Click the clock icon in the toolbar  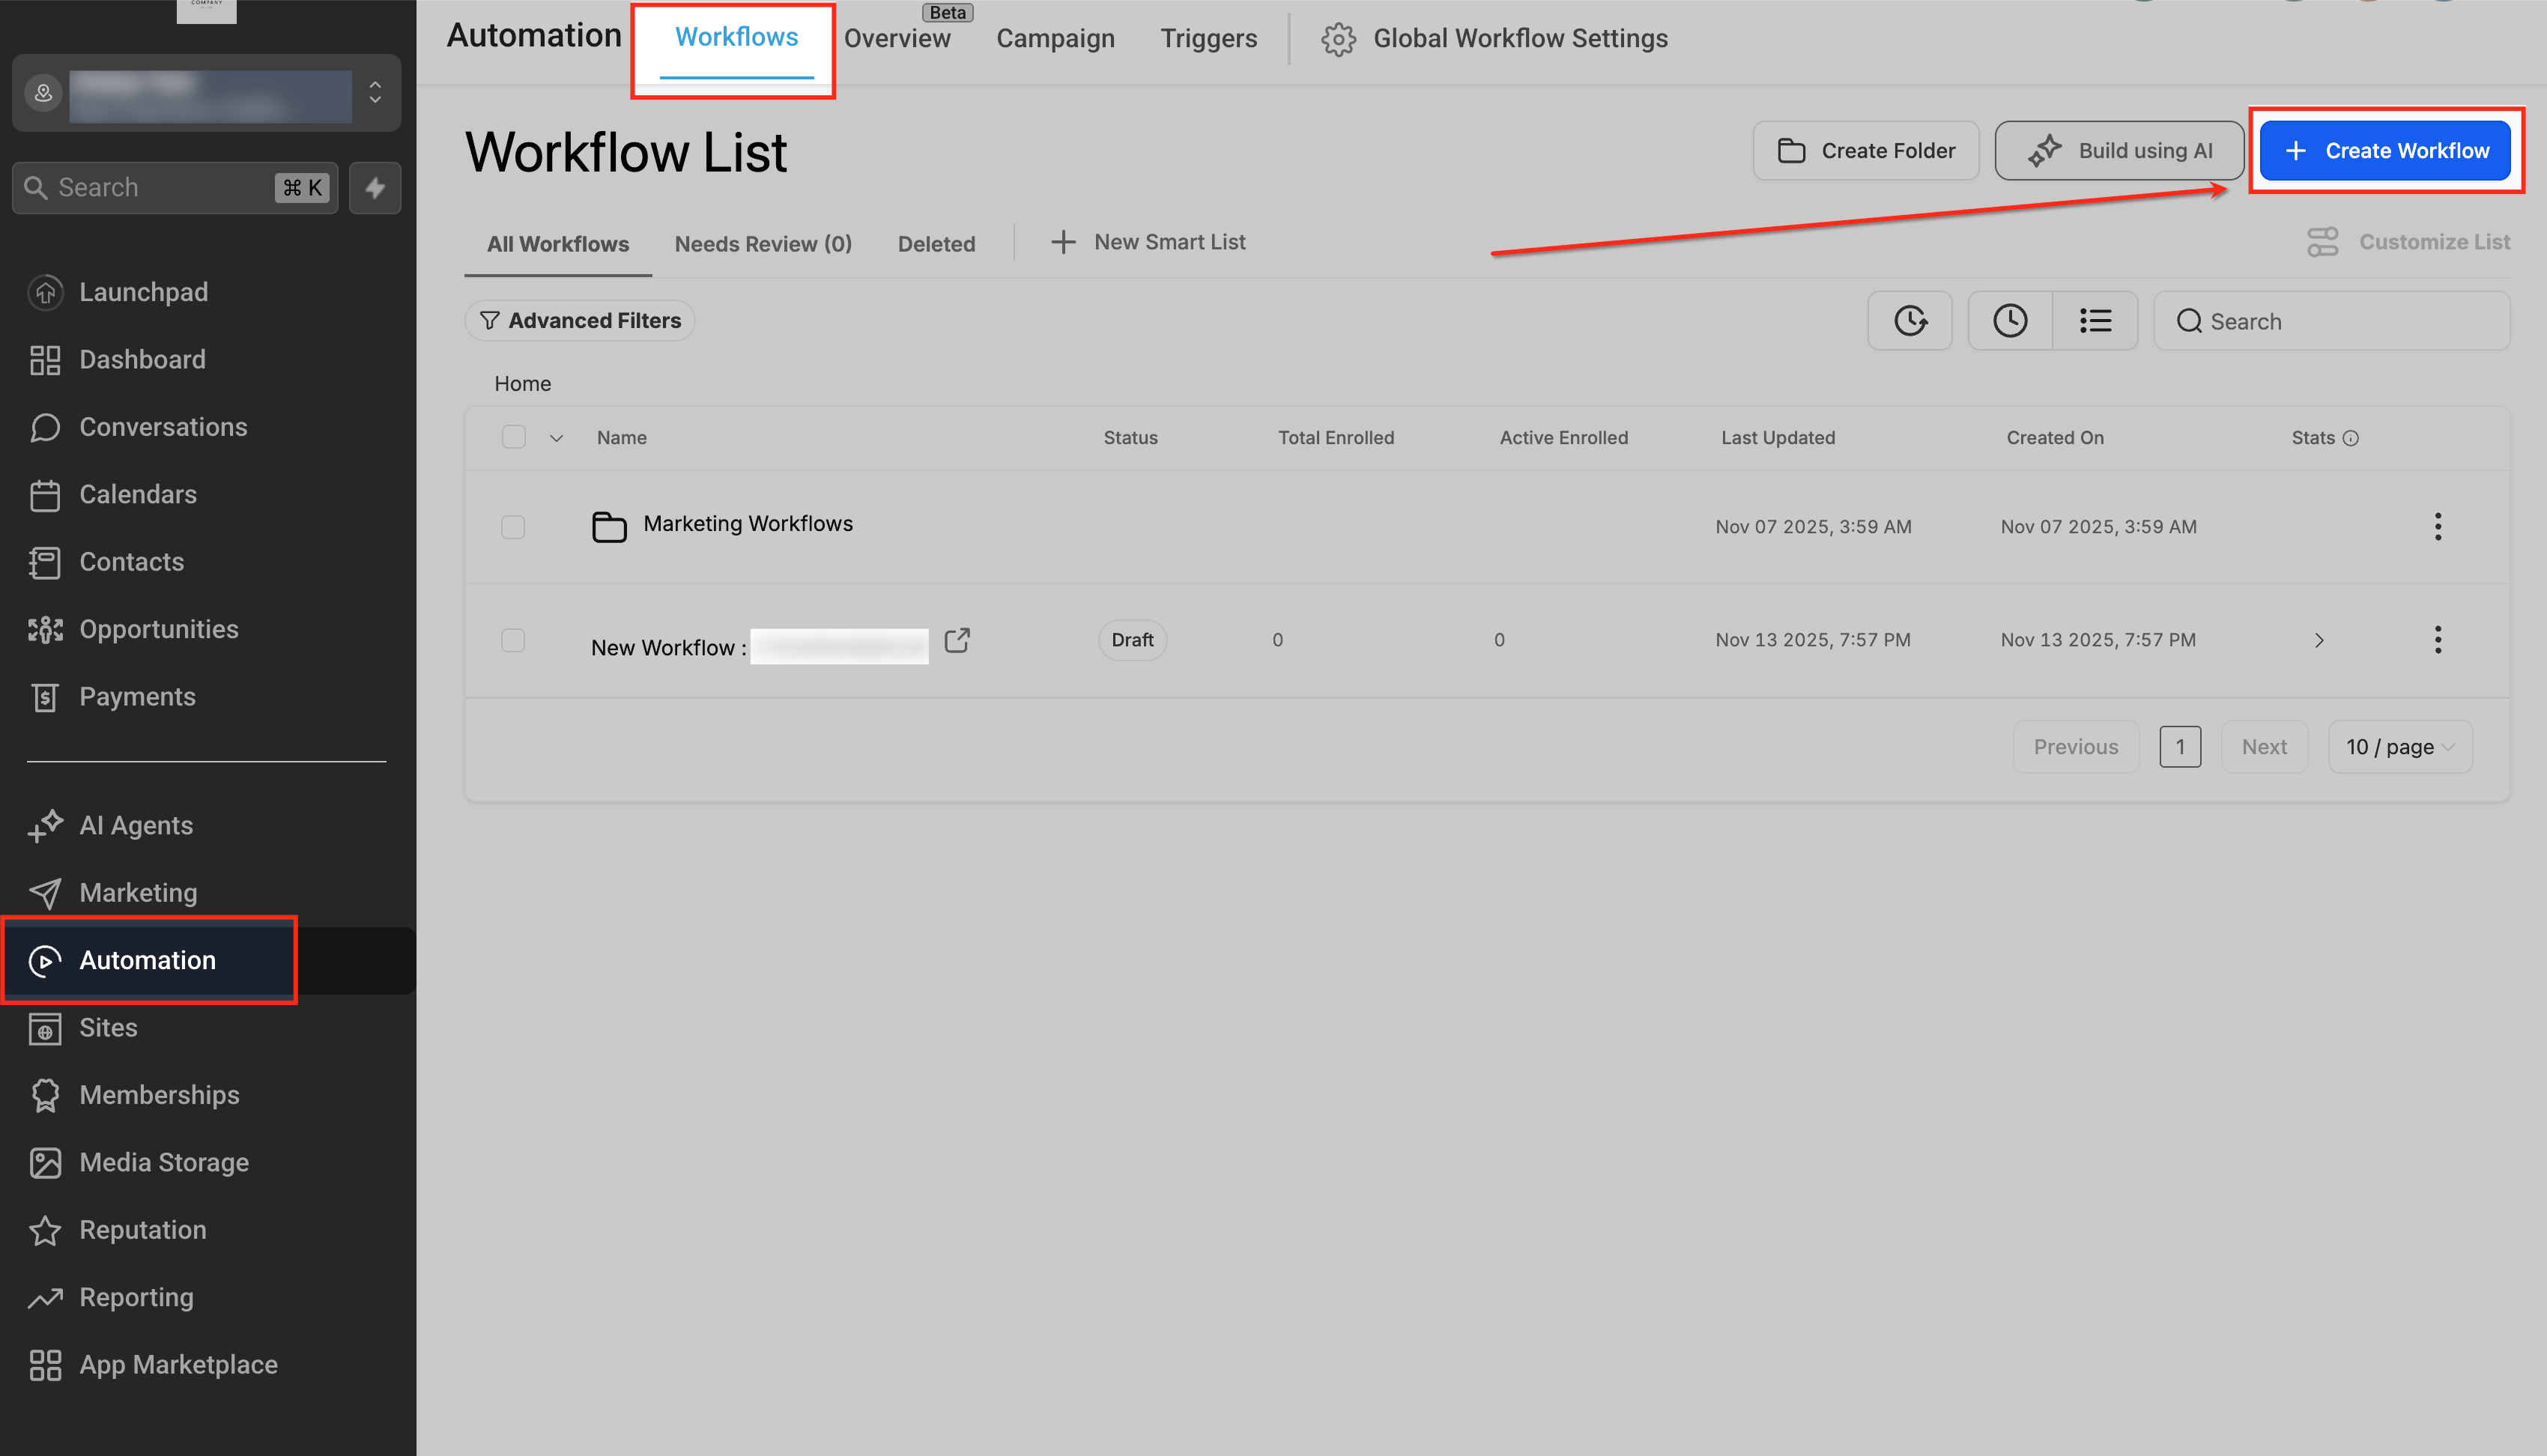pos(2009,320)
